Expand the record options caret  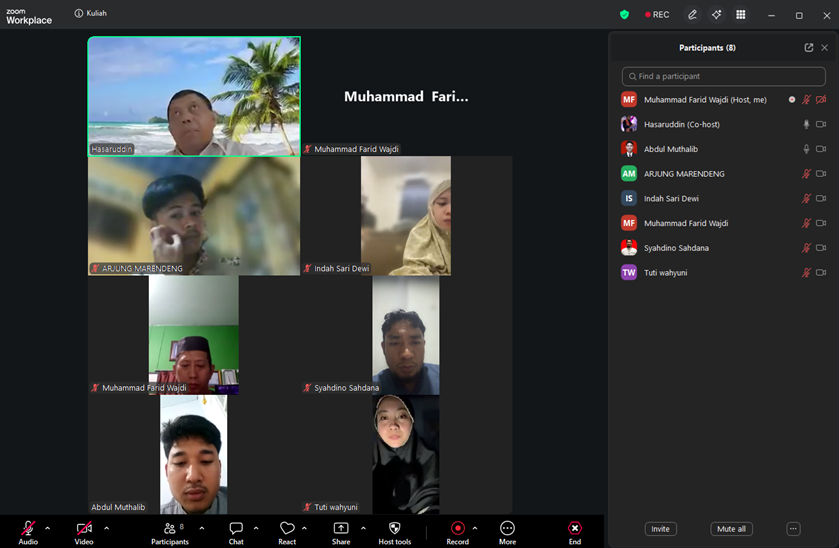click(475, 528)
